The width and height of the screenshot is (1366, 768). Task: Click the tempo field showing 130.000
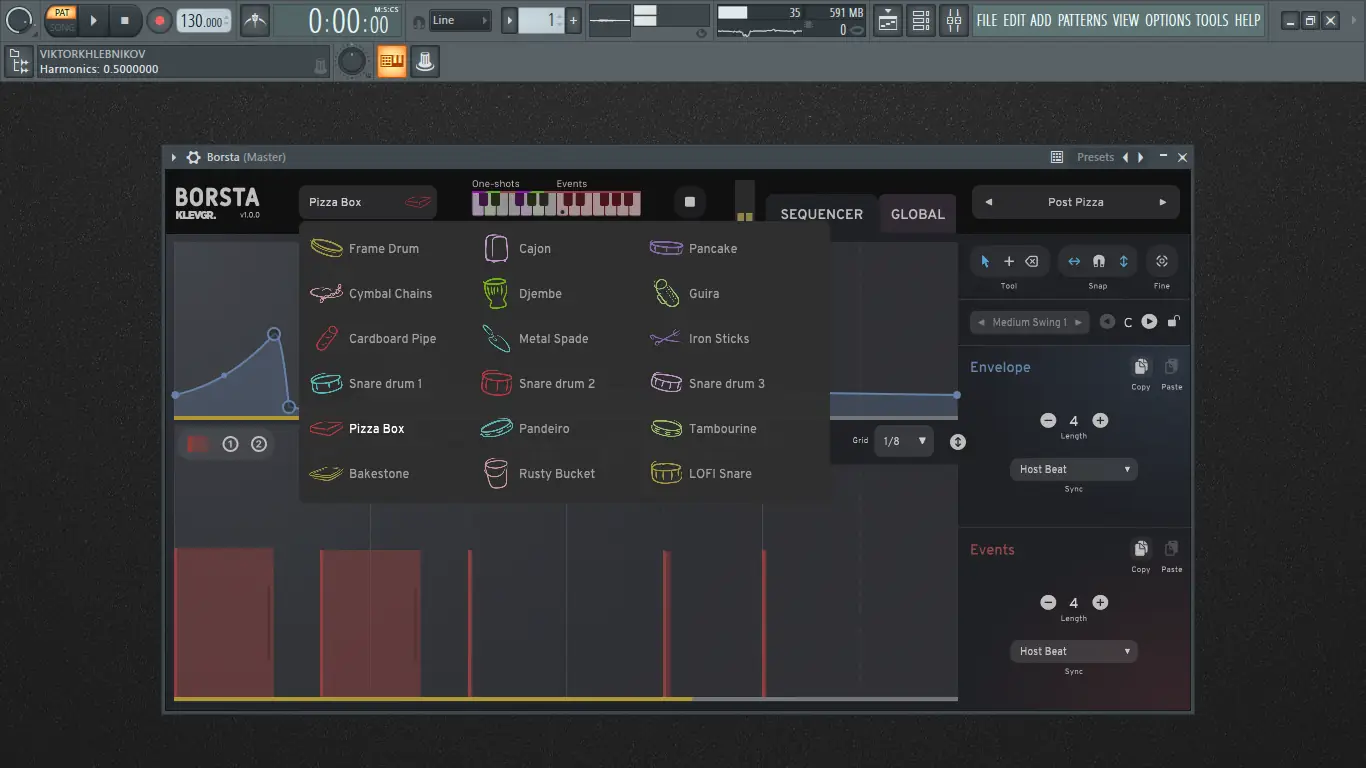(x=204, y=20)
